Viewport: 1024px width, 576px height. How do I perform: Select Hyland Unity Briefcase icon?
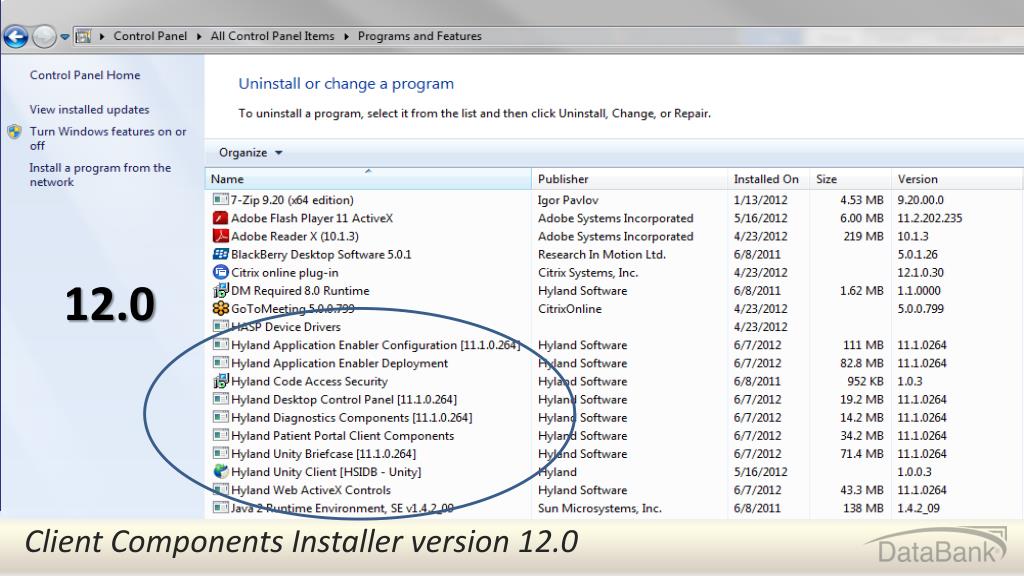(x=221, y=453)
